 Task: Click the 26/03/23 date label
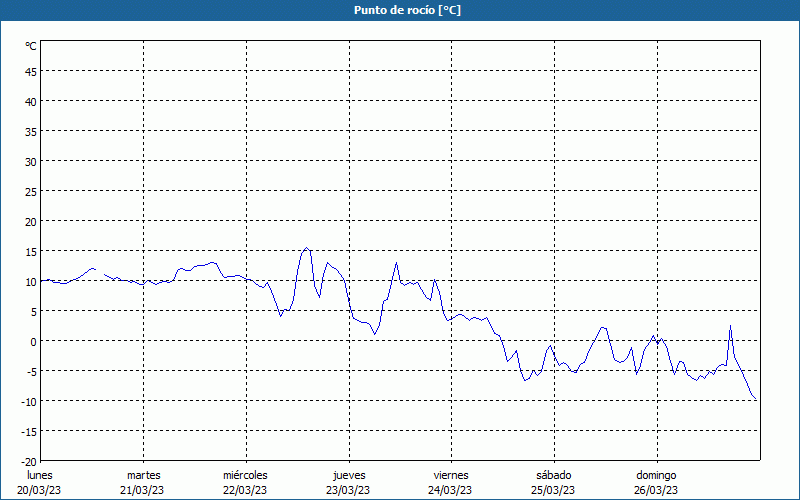[655, 490]
